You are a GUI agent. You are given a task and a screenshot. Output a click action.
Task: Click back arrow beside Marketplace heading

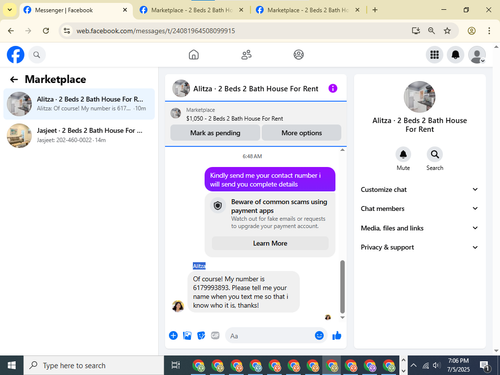pyautogui.click(x=14, y=79)
